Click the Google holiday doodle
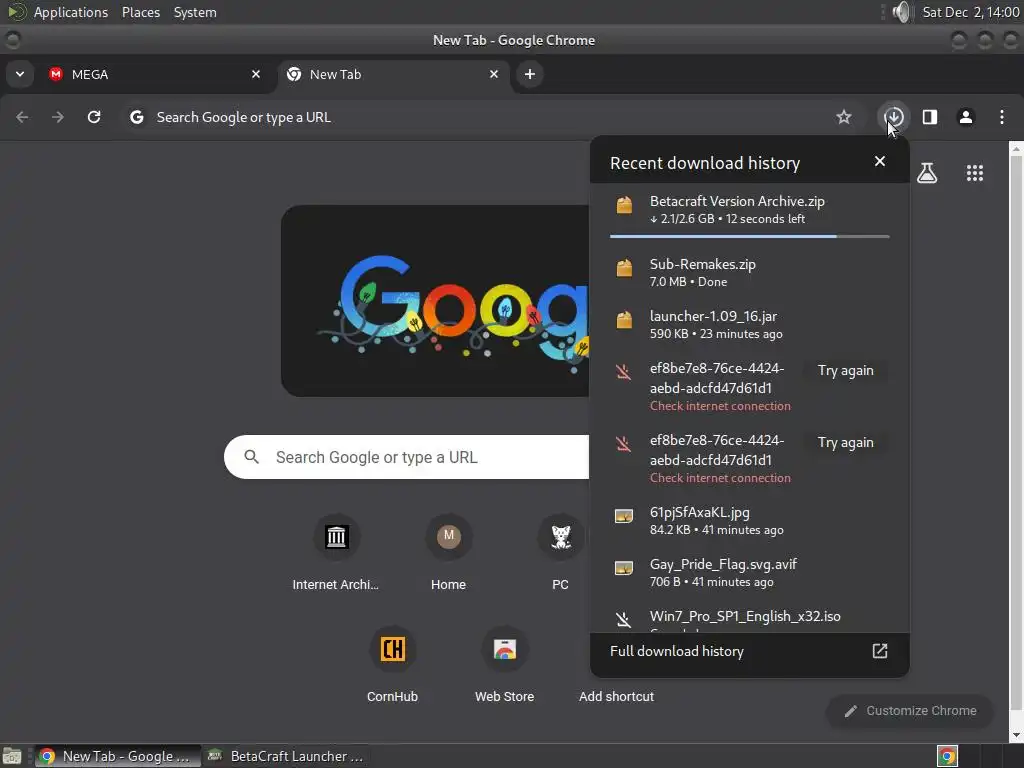The image size is (1024, 768). tap(435, 301)
